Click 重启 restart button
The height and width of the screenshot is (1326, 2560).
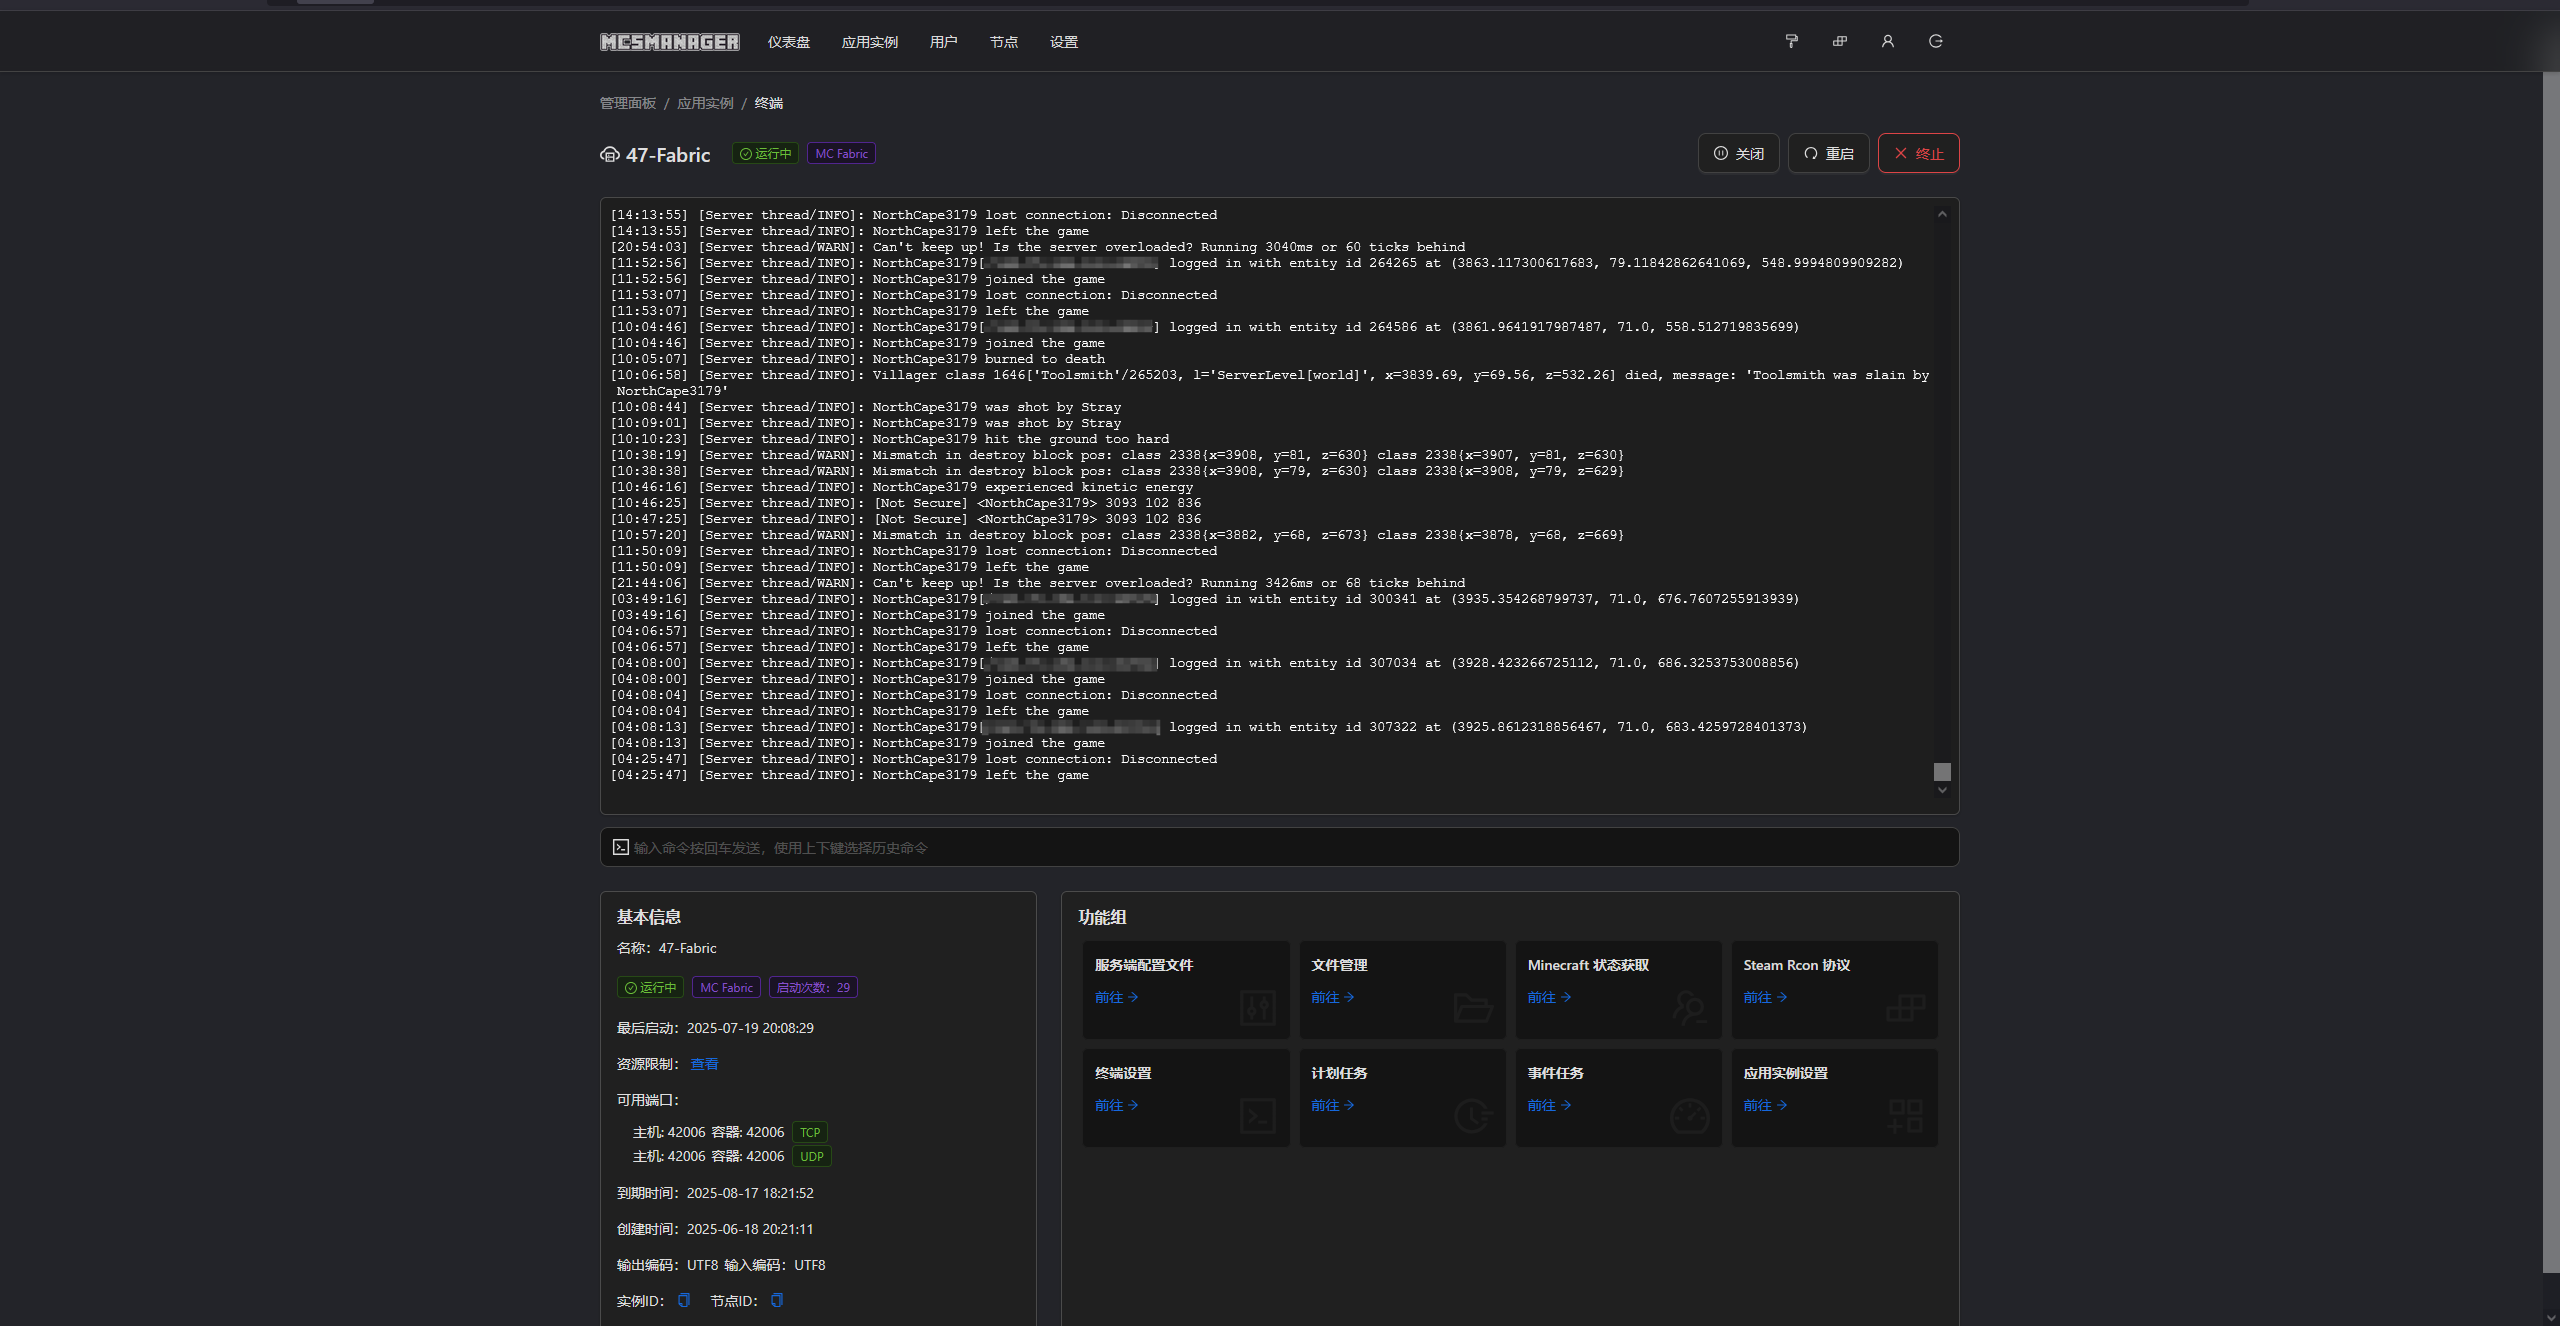coord(1828,153)
